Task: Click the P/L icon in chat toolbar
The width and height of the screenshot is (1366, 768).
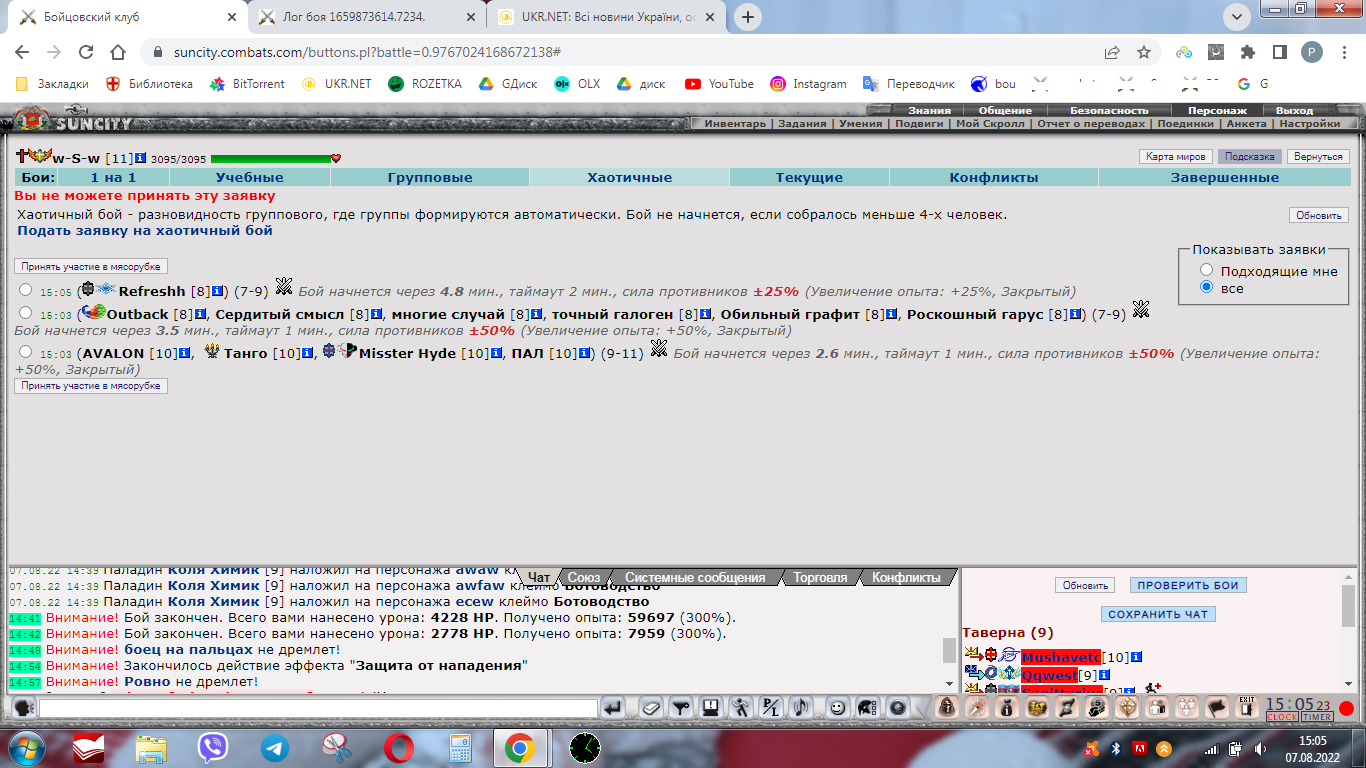Action: point(771,708)
